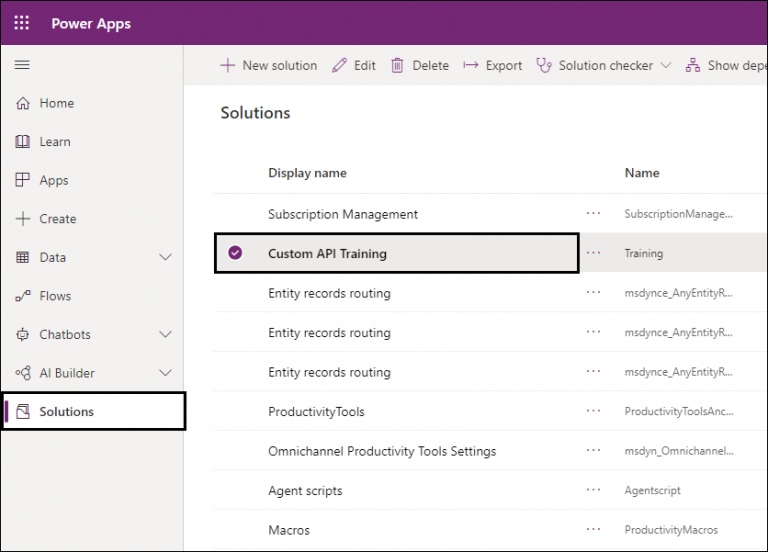
Task: Open the Subscription Management solution
Action: point(343,215)
